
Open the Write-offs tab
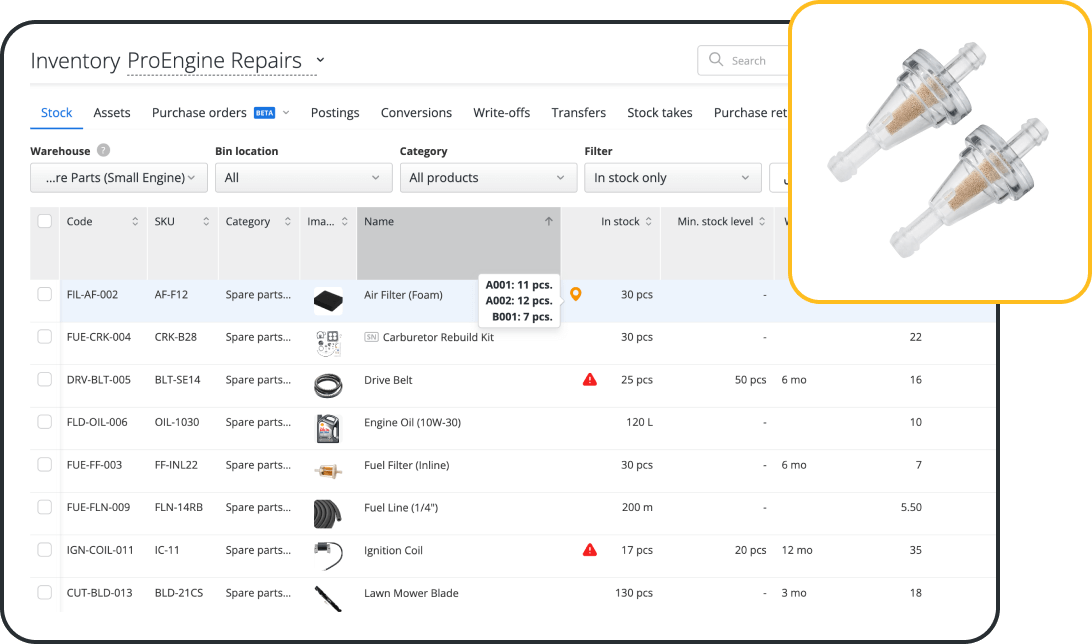point(501,112)
